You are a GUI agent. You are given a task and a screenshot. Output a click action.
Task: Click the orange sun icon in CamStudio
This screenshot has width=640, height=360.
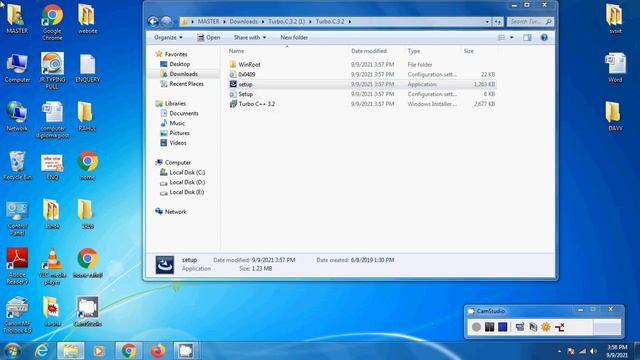tap(546, 327)
